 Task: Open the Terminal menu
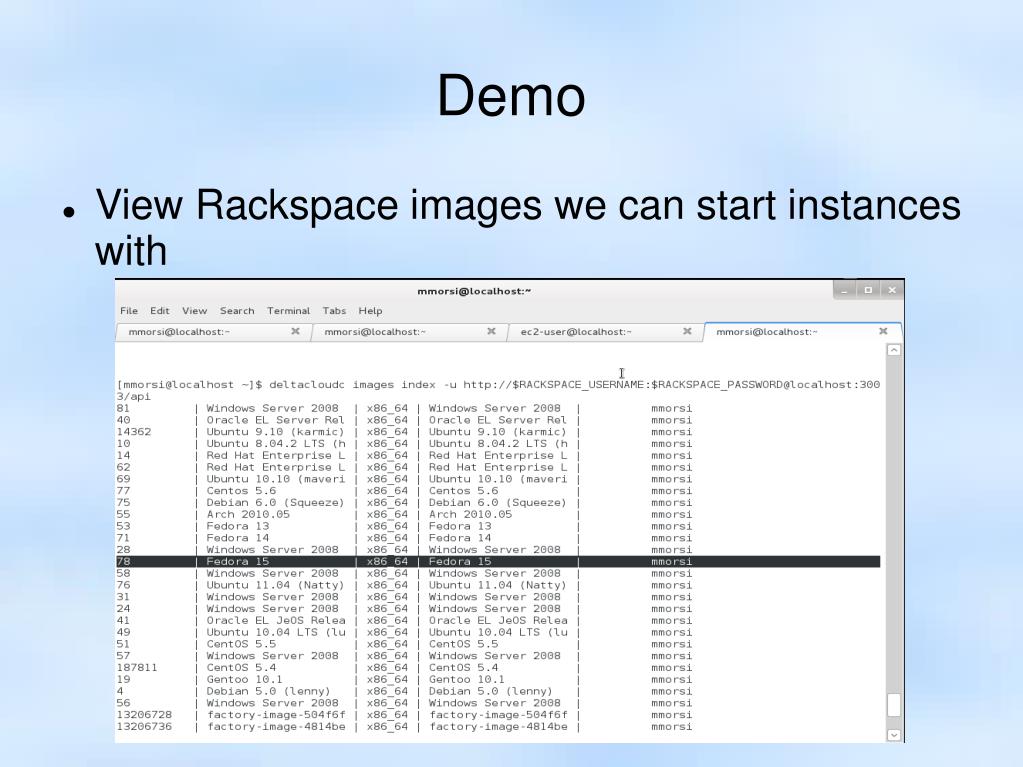pyautogui.click(x=288, y=311)
